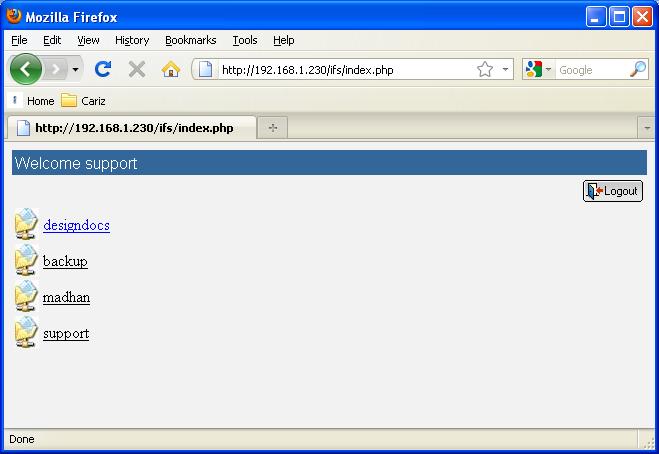Open the designdocs folder link
This screenshot has width=659, height=454.
[x=76, y=225]
